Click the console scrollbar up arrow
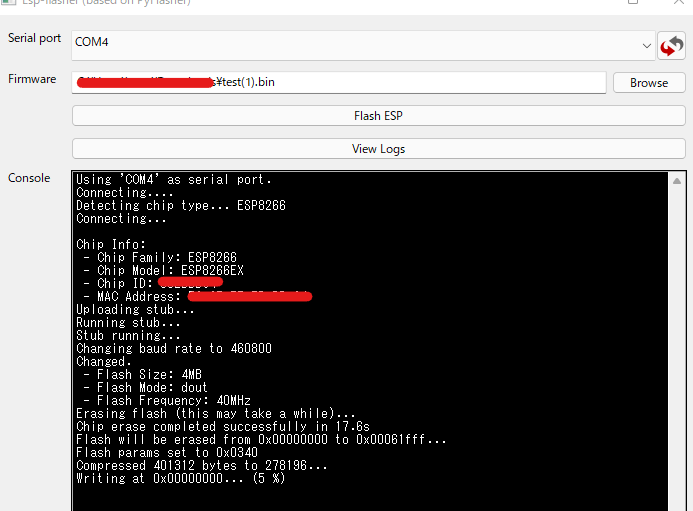Viewport: 693px width, 511px height. point(677,181)
